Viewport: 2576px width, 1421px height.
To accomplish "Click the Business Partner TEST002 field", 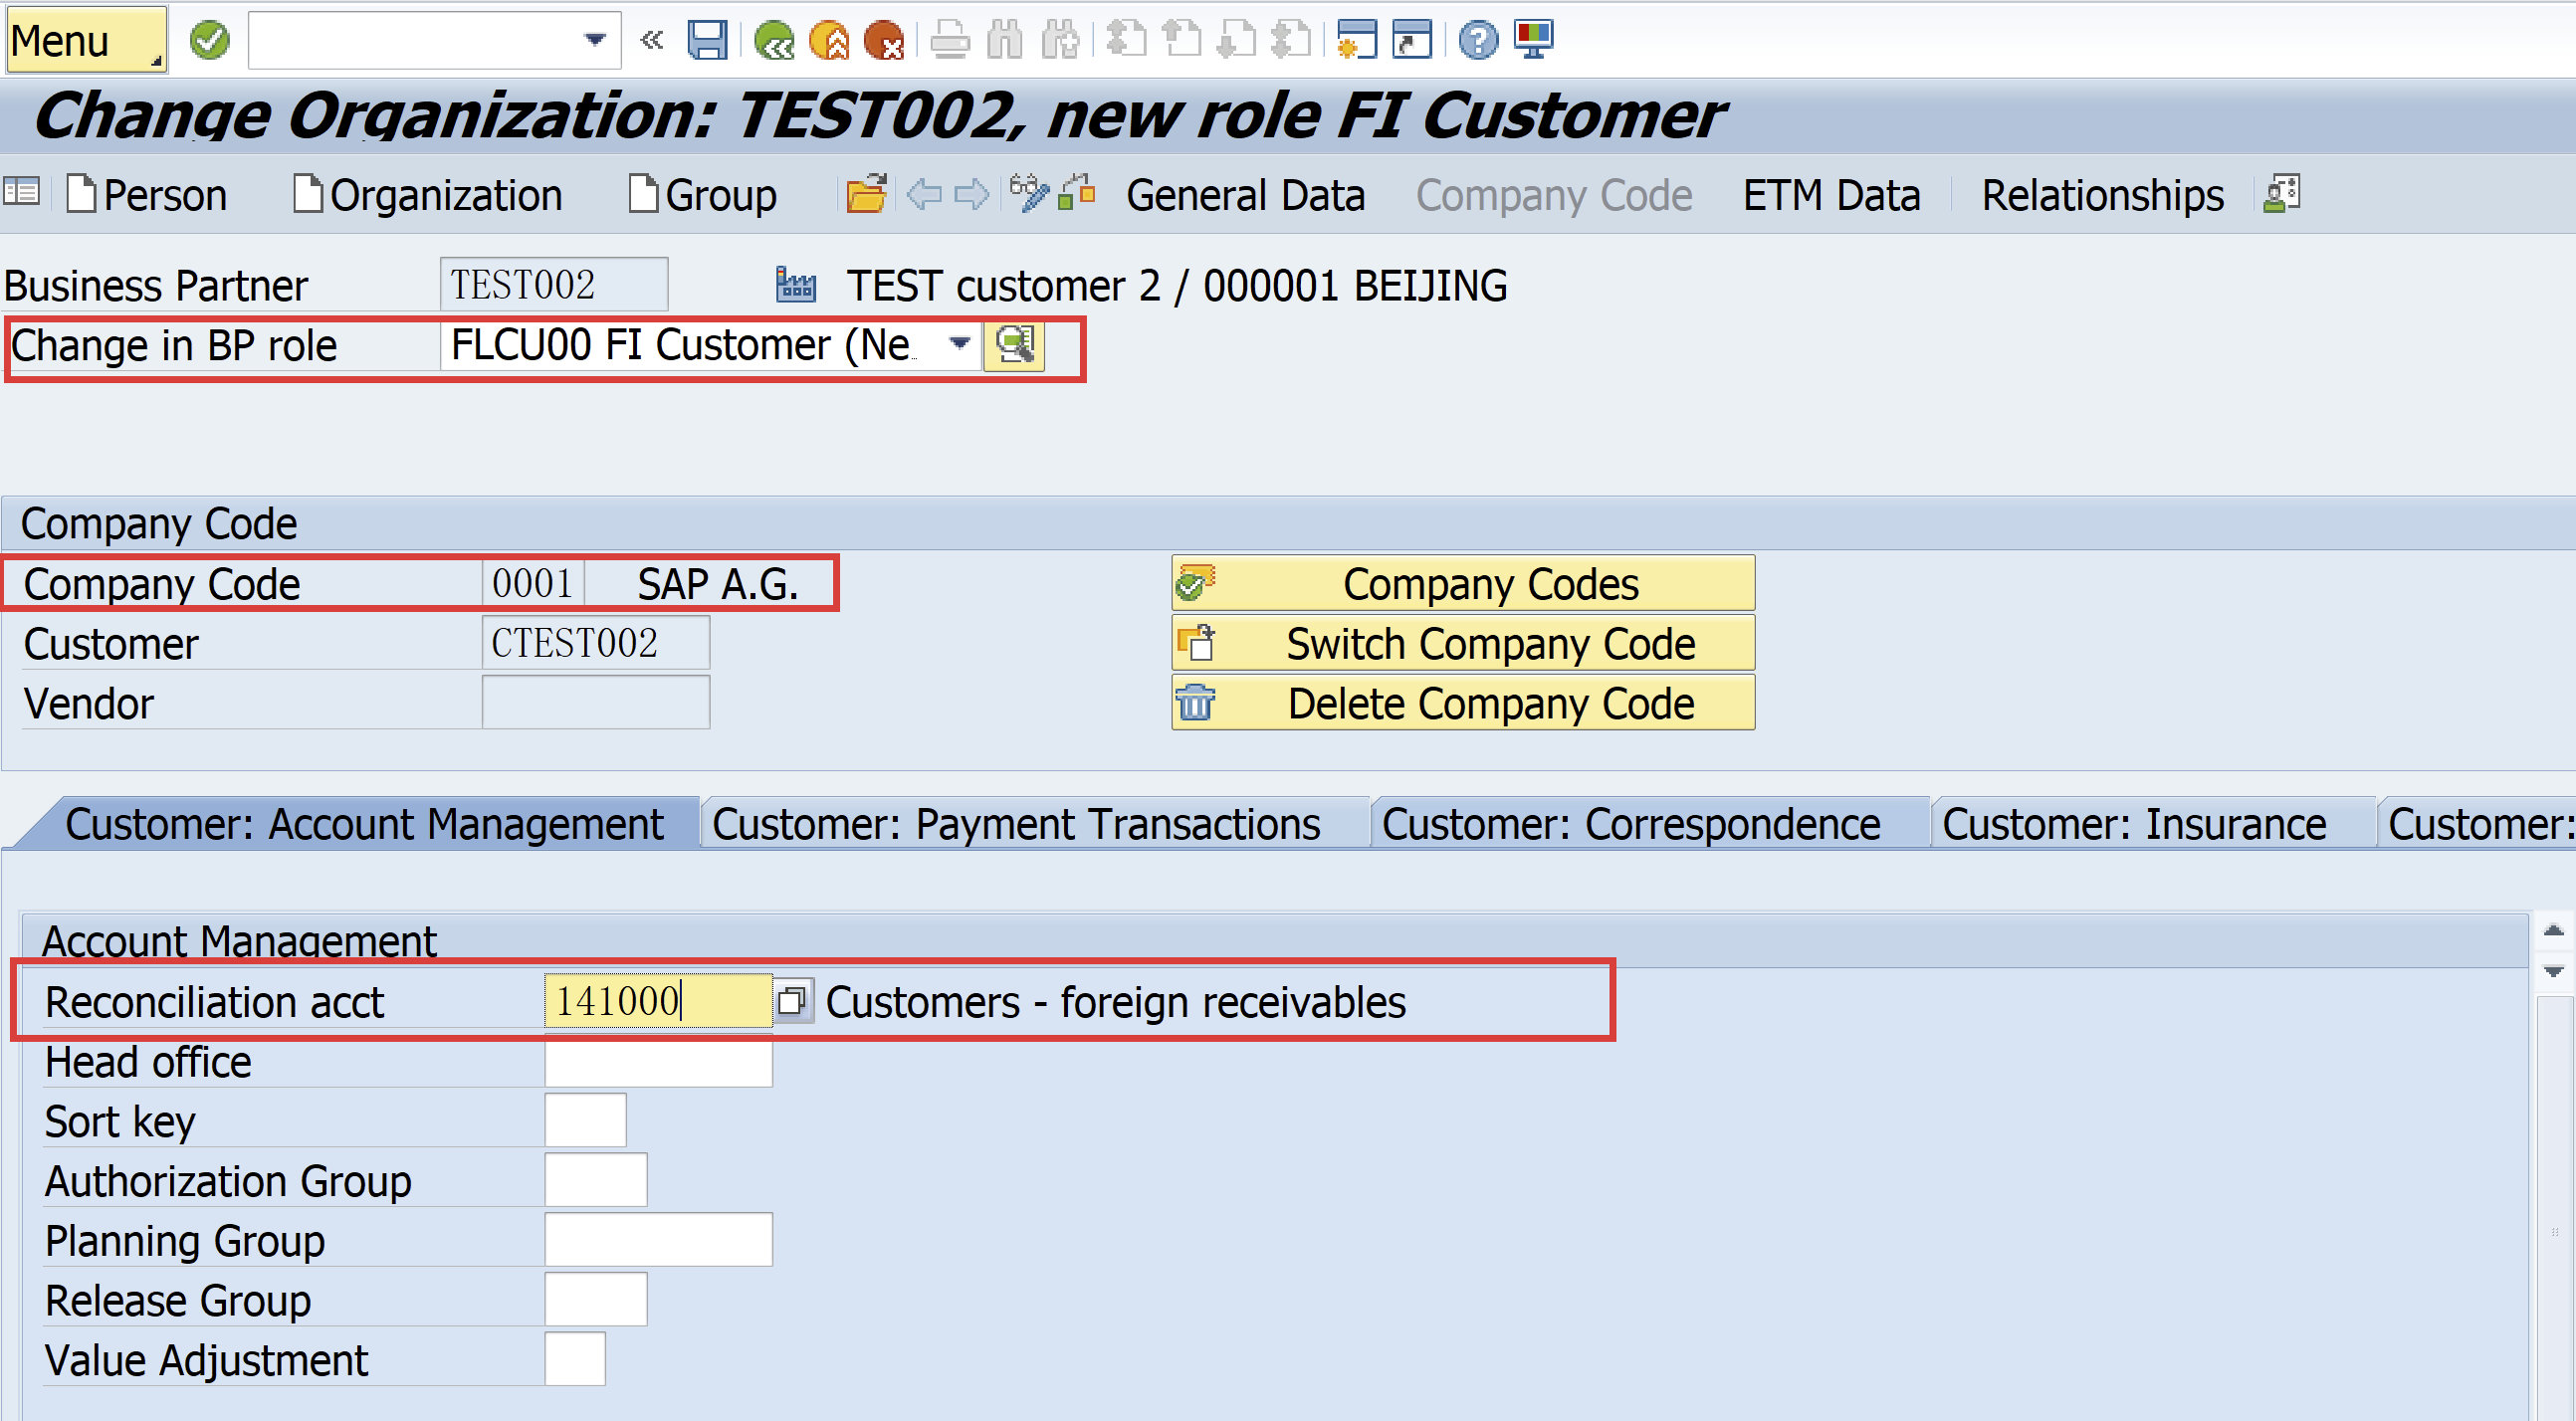I will click(x=553, y=285).
